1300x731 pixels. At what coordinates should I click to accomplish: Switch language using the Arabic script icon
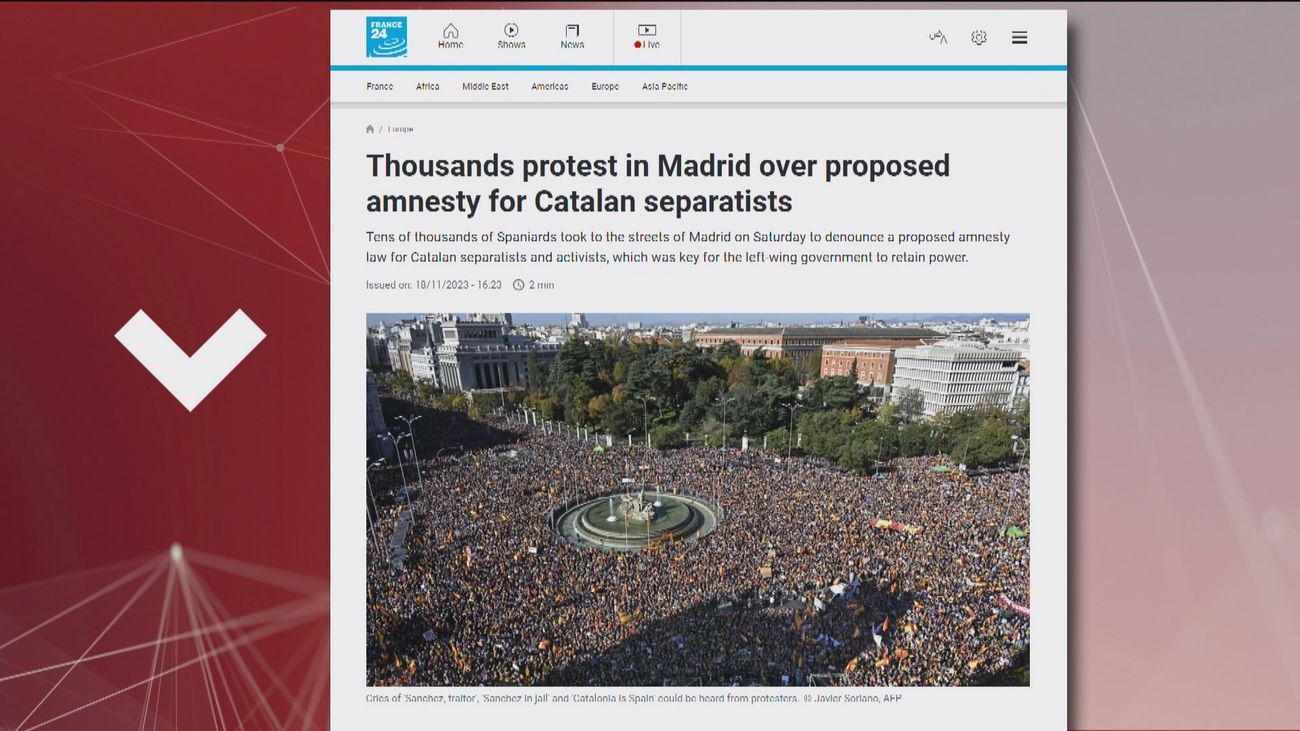pyautogui.click(x=937, y=36)
